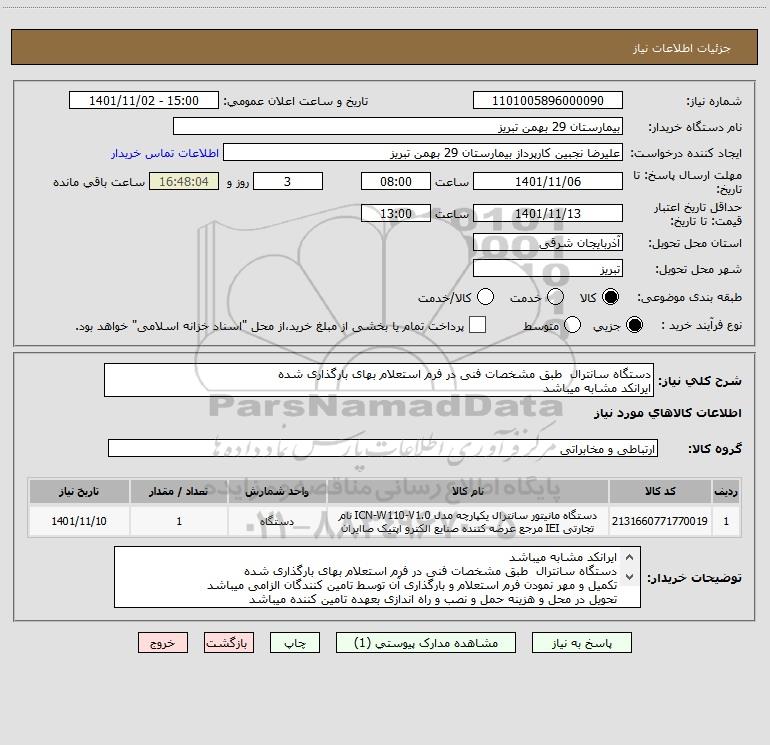Click the استان محل تحویل label
Image resolution: width=770 pixels, height=745 pixels.
point(695,243)
